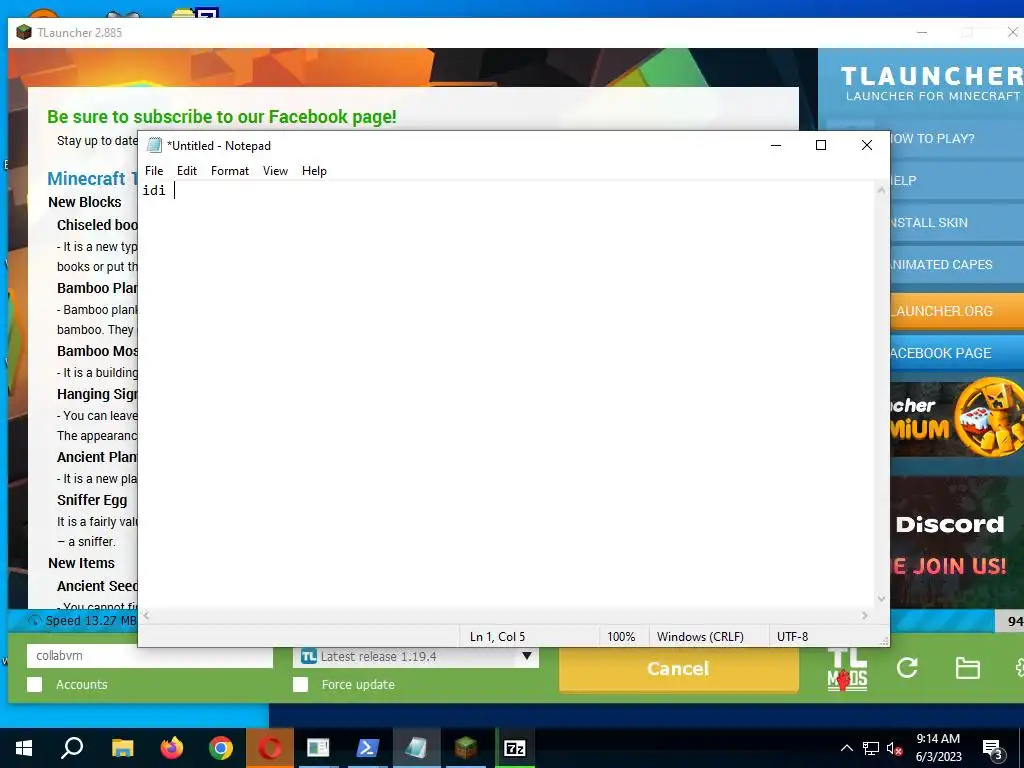Click Notepad horizontal scrollbar left arrow
This screenshot has height=768, width=1024.
pyautogui.click(x=146, y=615)
